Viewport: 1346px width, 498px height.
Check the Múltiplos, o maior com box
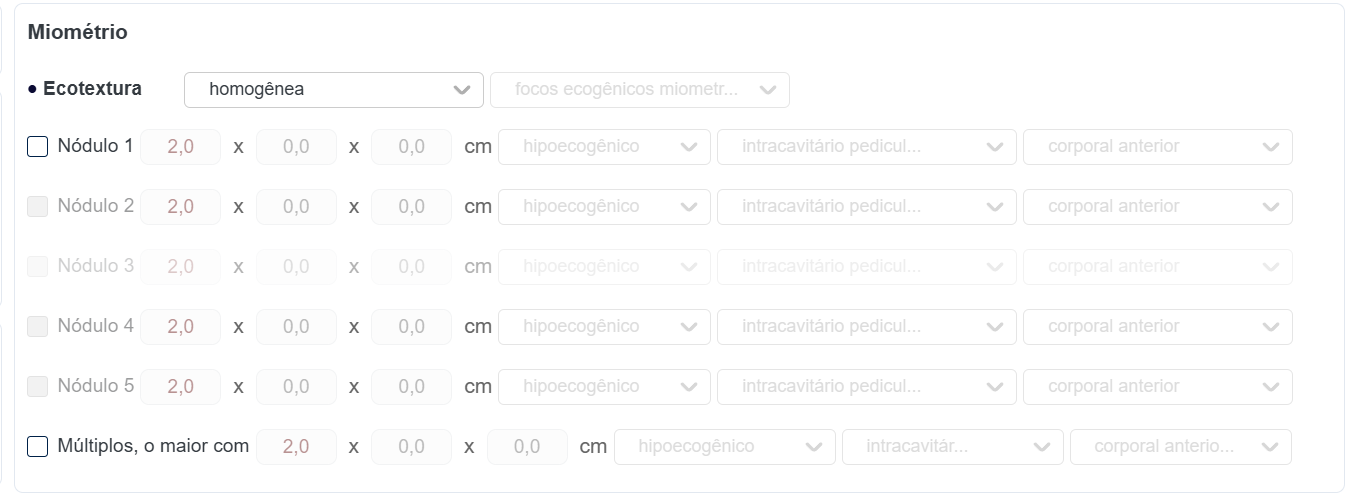point(37,447)
